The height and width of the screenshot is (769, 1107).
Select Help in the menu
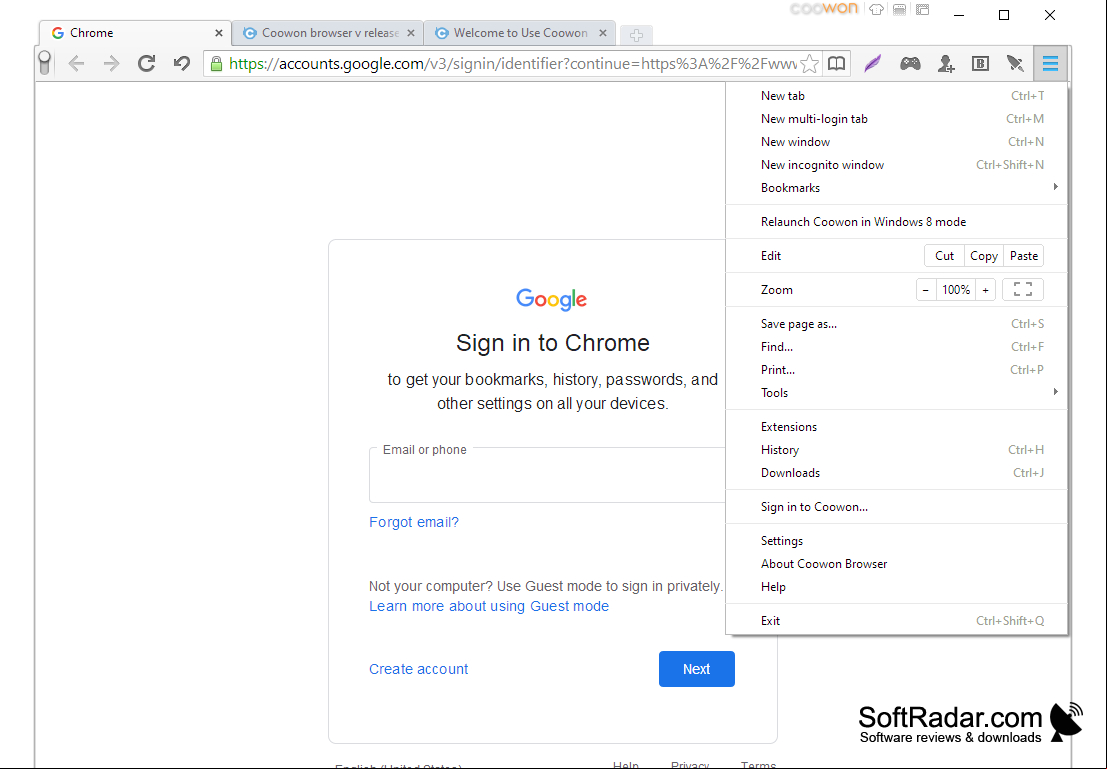897,587
